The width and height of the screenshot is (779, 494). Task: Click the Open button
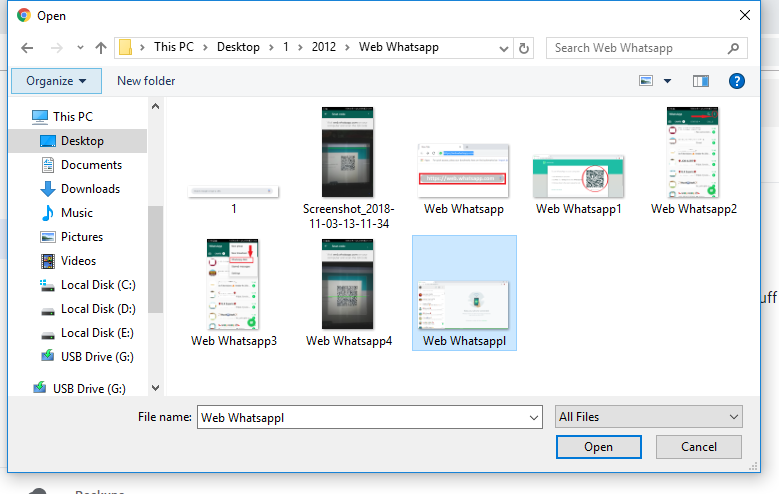pos(599,447)
